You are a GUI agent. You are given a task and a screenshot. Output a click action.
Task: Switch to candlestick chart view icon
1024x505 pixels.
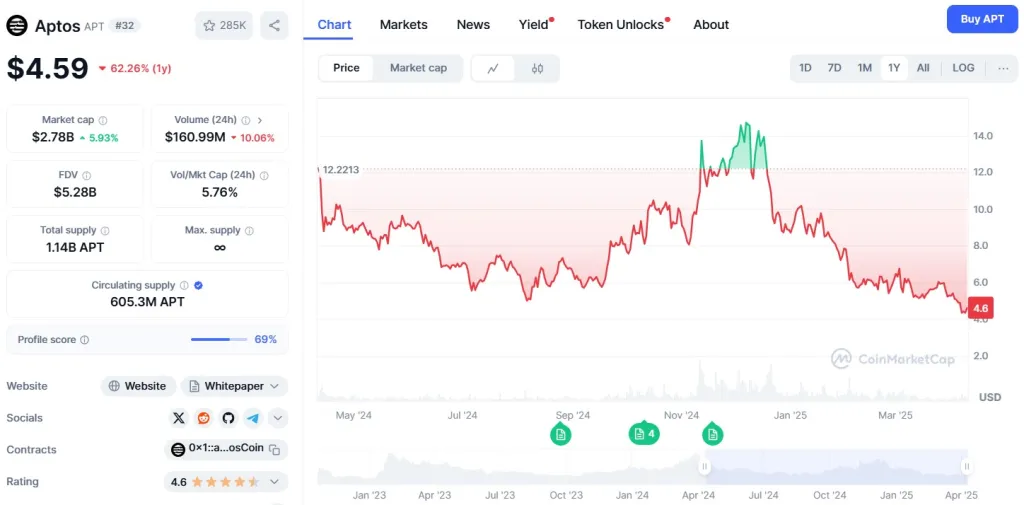click(x=537, y=68)
